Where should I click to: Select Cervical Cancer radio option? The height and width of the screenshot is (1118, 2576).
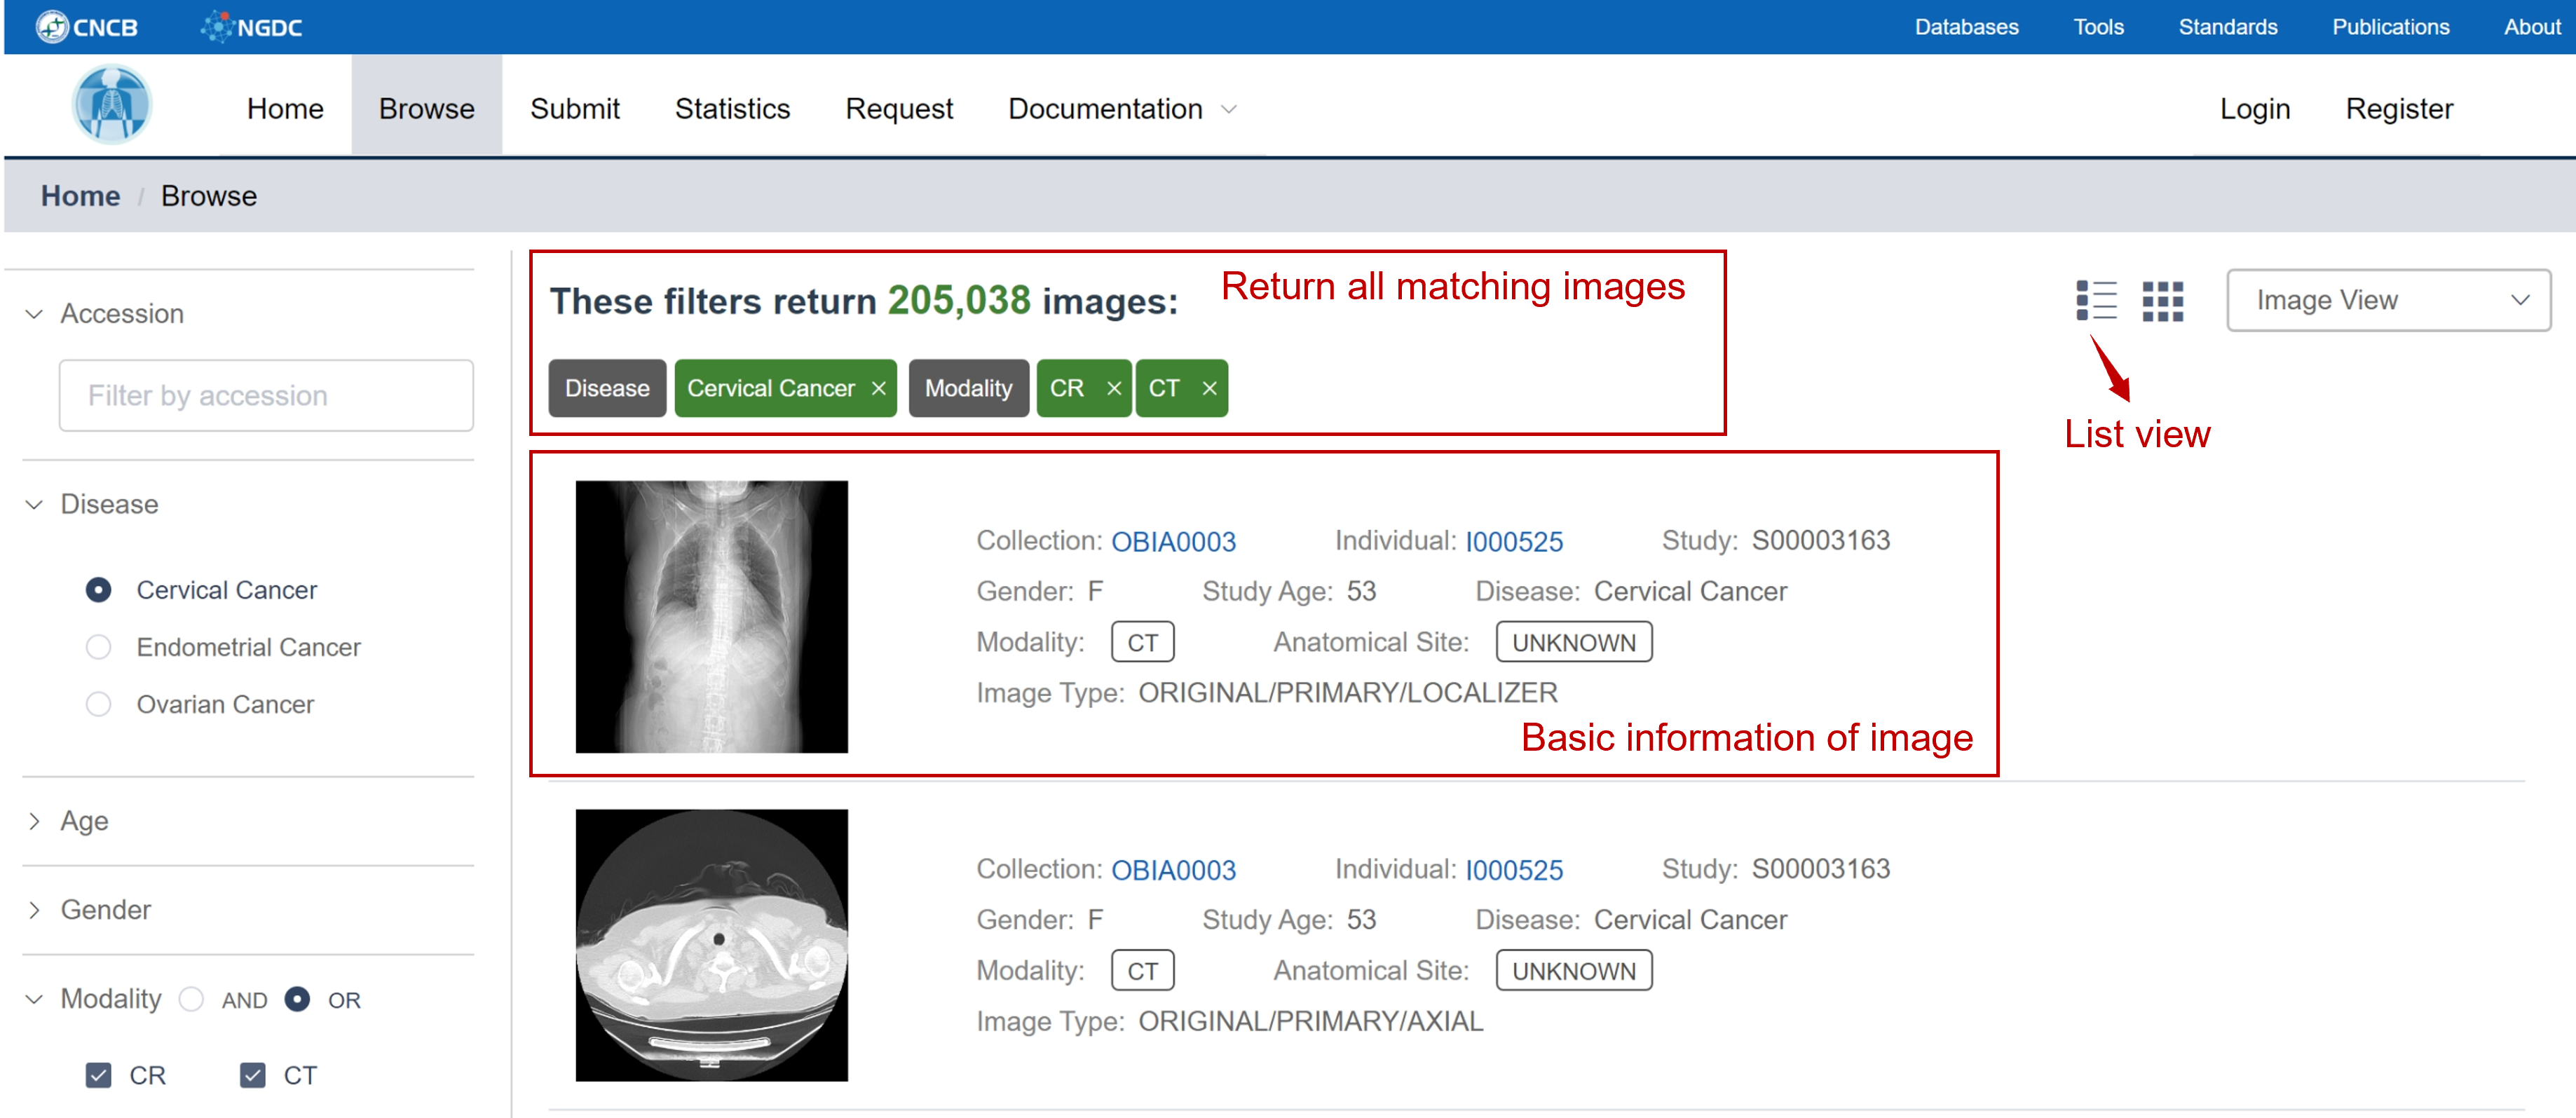pos(98,590)
